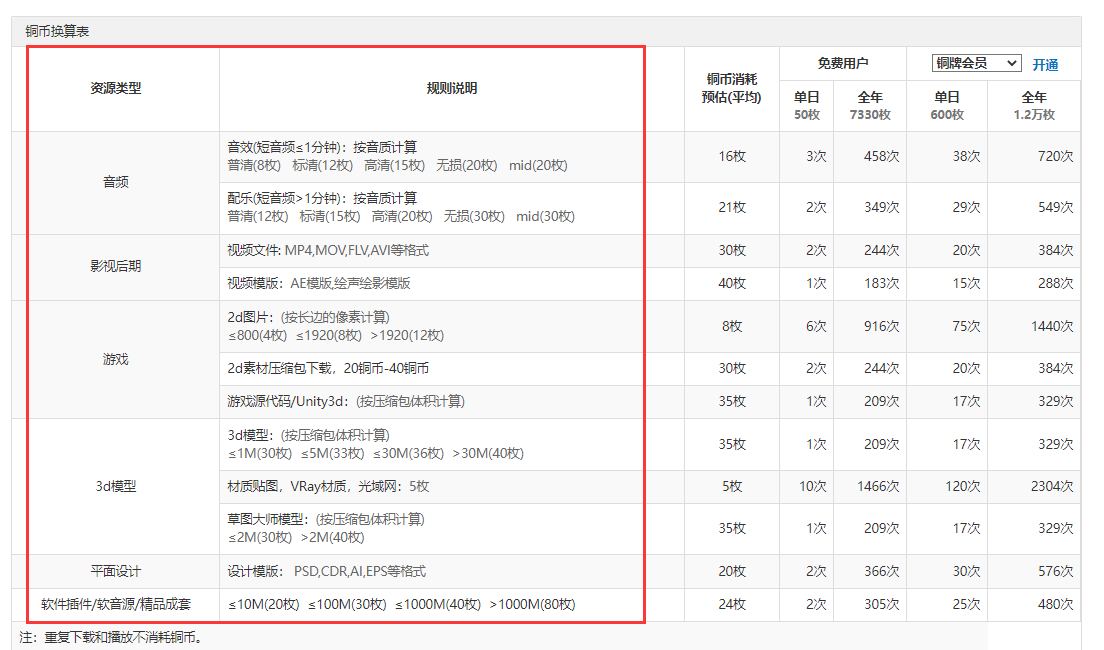Click the free user 单日 50枚 header
The height and width of the screenshot is (650, 1104).
(806, 106)
